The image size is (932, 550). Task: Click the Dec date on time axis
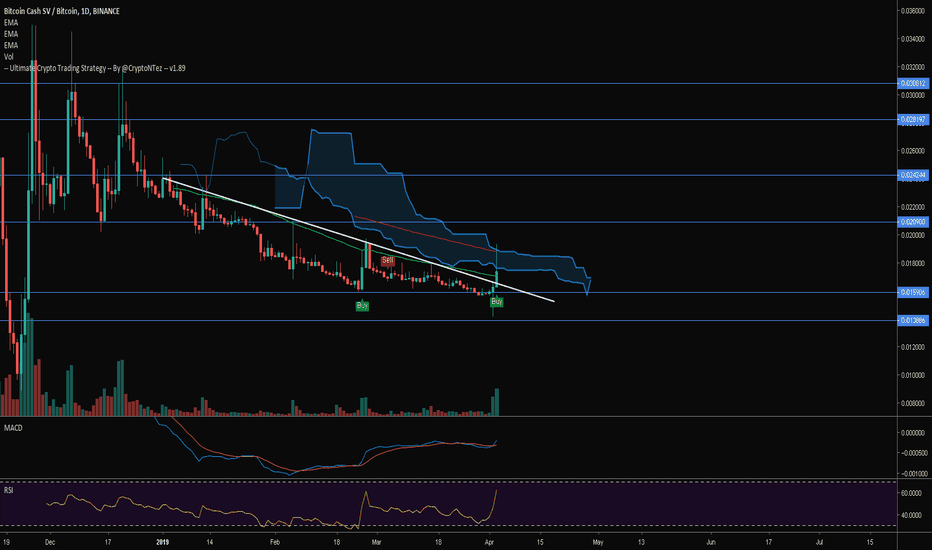(50, 542)
